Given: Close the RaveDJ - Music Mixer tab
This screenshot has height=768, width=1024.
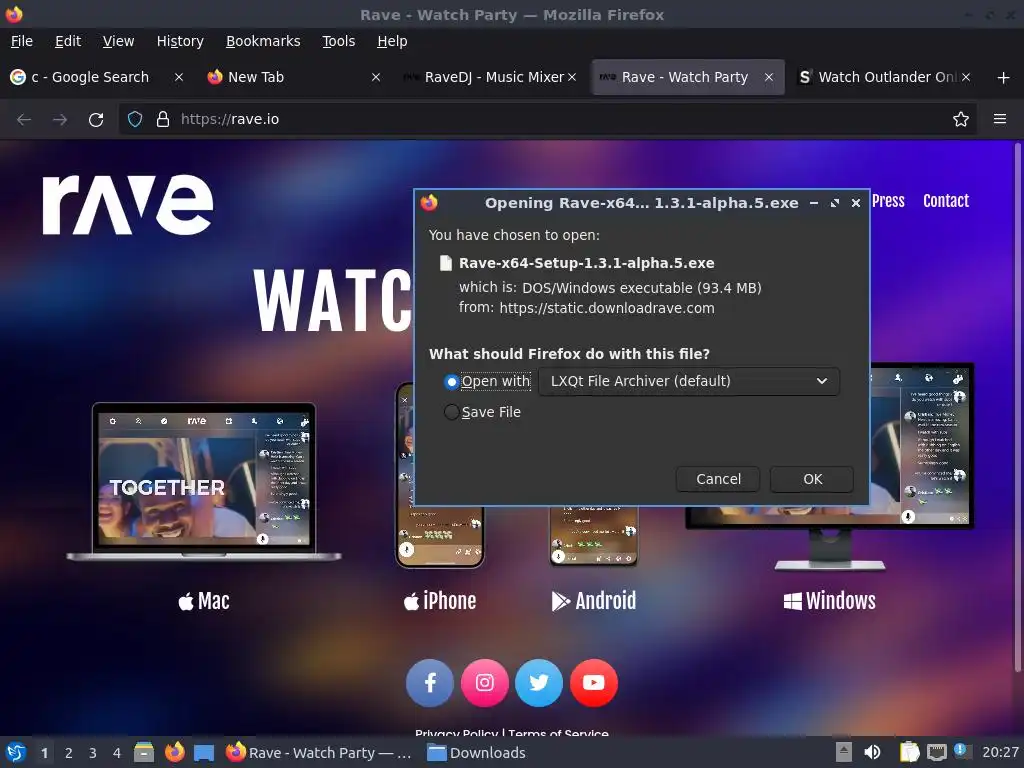Looking at the screenshot, I should click(572, 77).
